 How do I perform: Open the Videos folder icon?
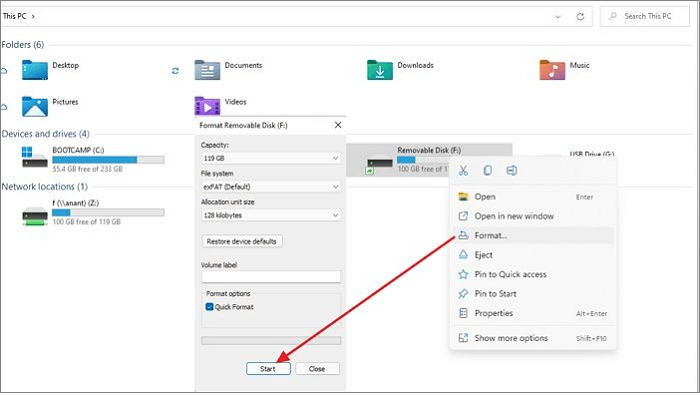point(207,106)
